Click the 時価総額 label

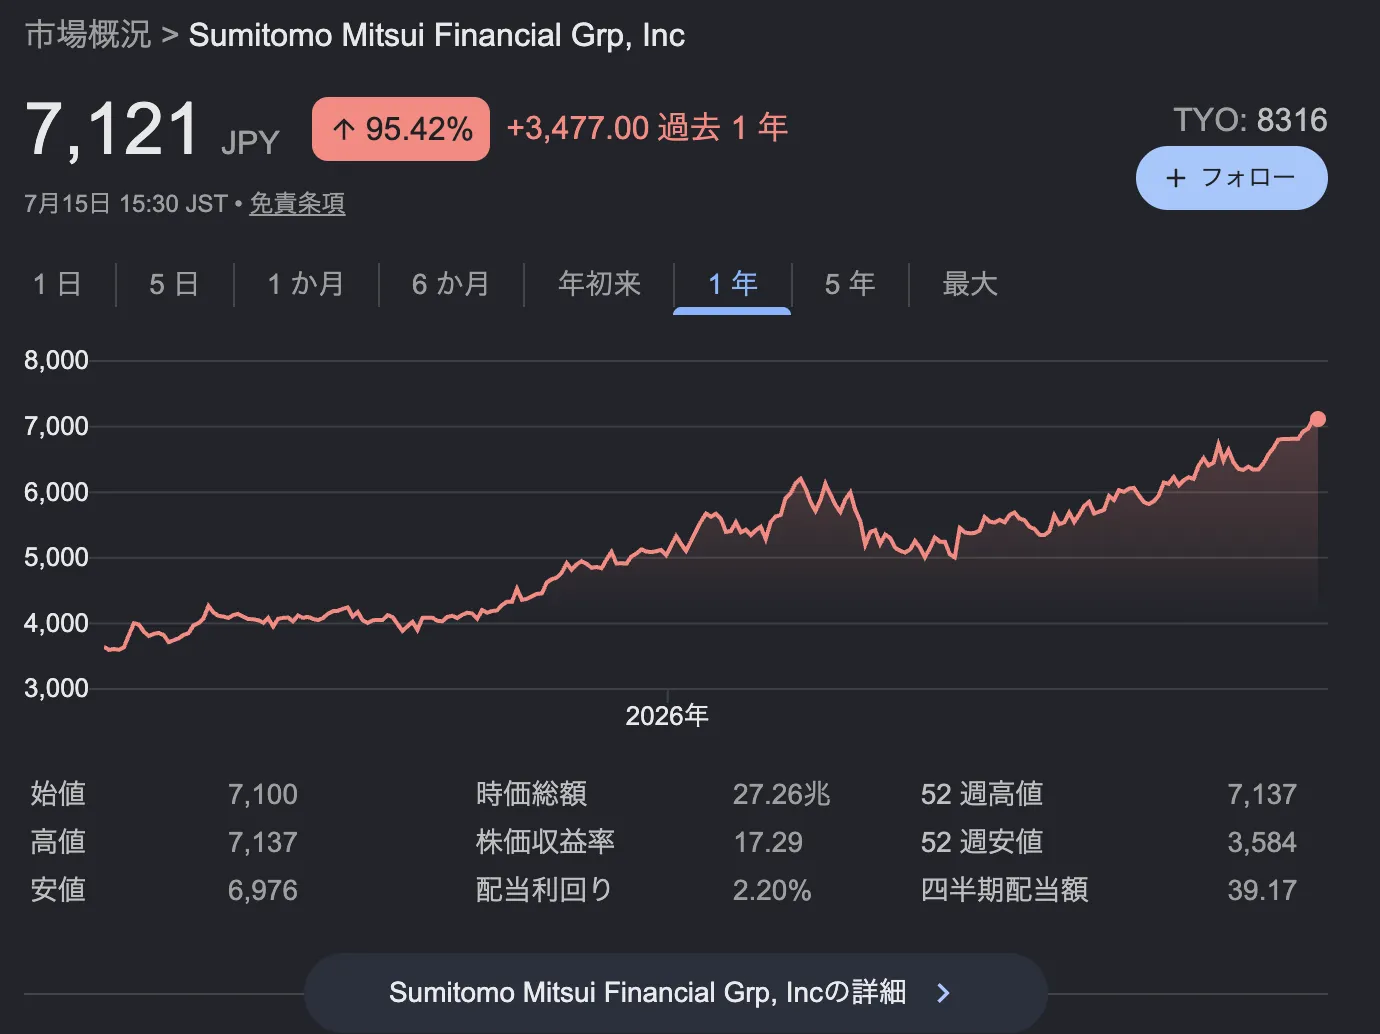tap(532, 794)
